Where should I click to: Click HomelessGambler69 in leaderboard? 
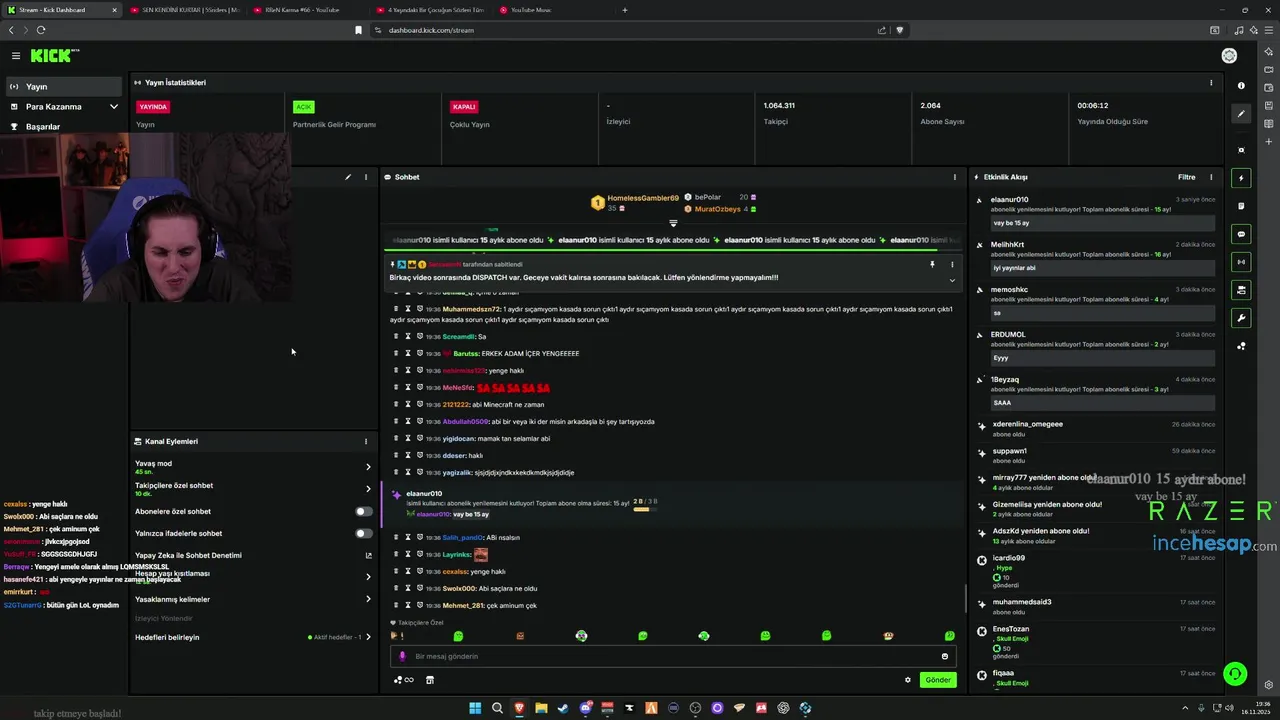(642, 198)
